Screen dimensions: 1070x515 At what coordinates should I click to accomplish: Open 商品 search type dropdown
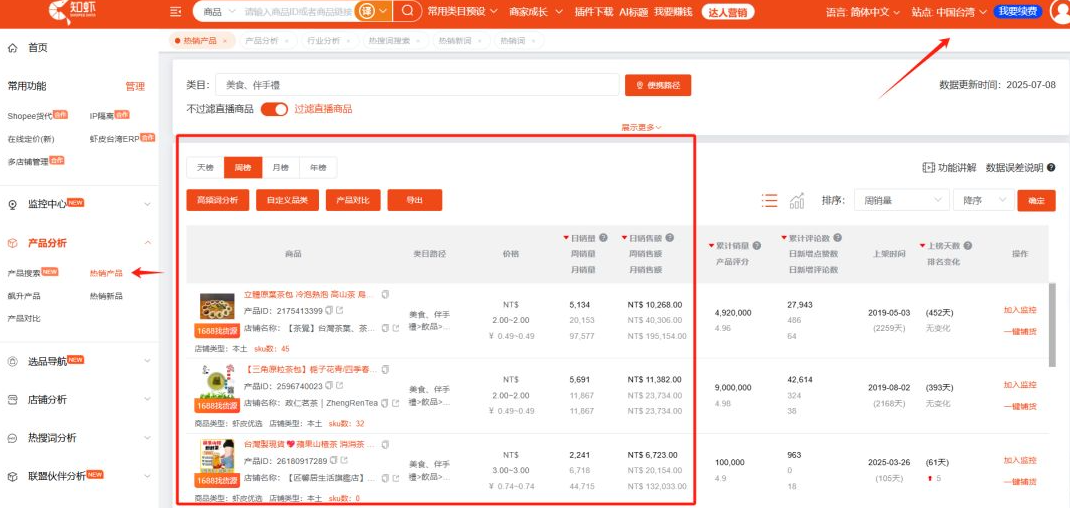click(220, 12)
